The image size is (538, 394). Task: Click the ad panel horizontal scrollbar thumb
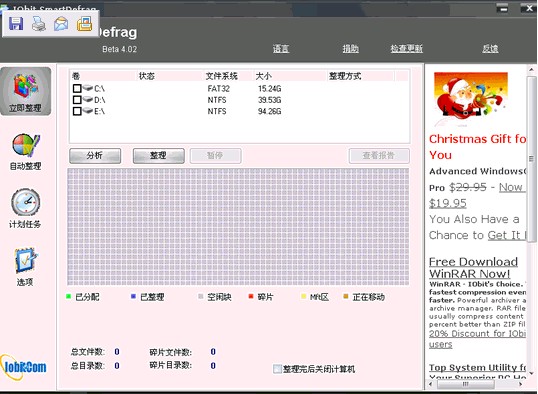(x=465, y=384)
